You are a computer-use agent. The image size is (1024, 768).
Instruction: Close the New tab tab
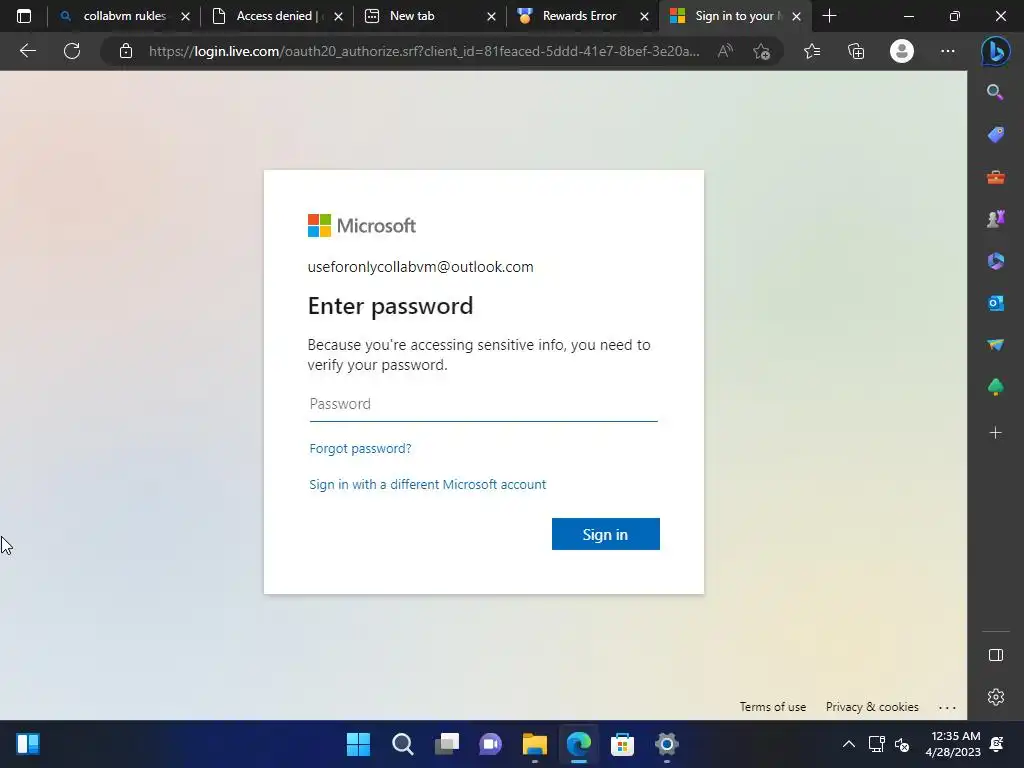tap(491, 16)
